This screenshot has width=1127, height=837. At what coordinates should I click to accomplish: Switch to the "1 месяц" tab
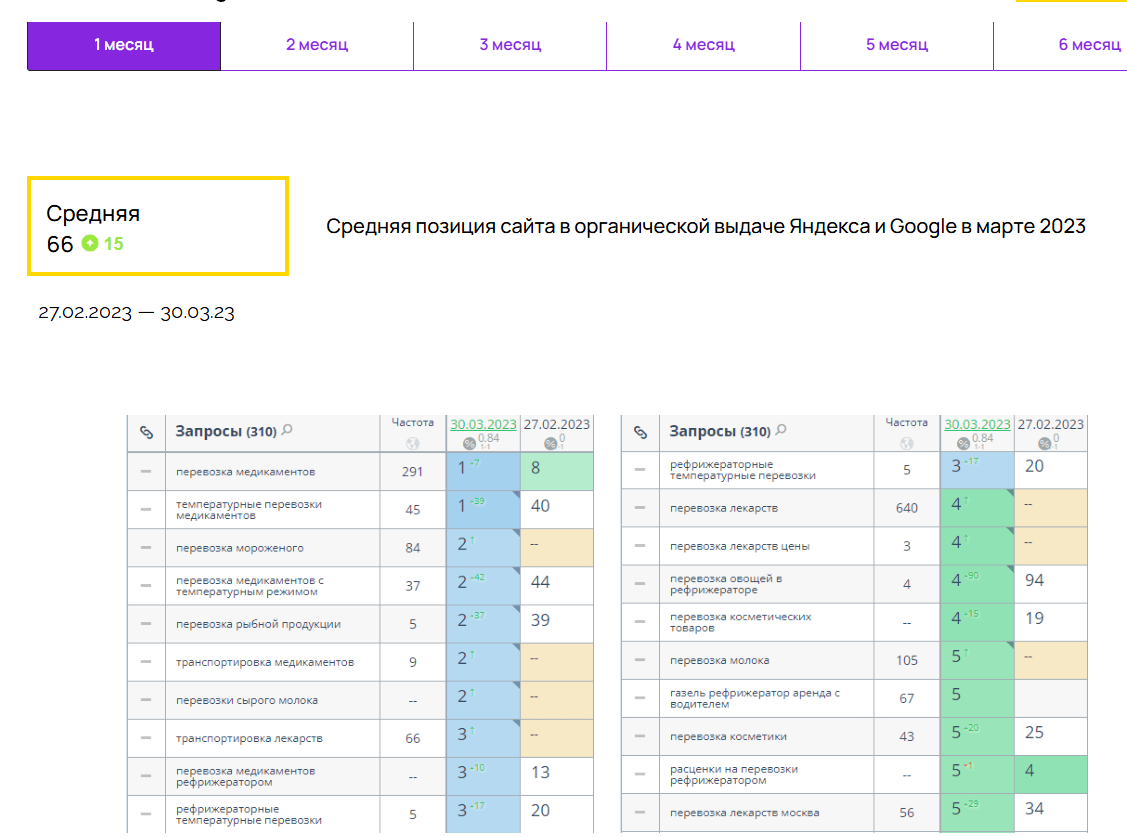[x=124, y=45]
